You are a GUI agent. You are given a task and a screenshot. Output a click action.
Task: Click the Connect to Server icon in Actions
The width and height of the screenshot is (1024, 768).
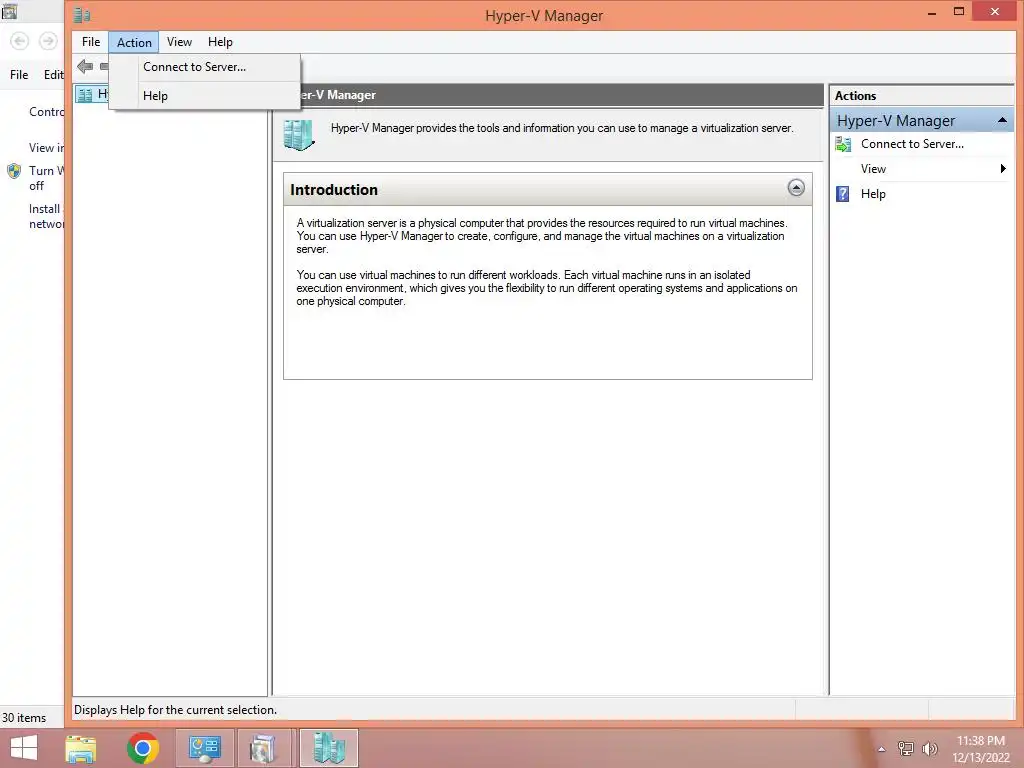[843, 144]
